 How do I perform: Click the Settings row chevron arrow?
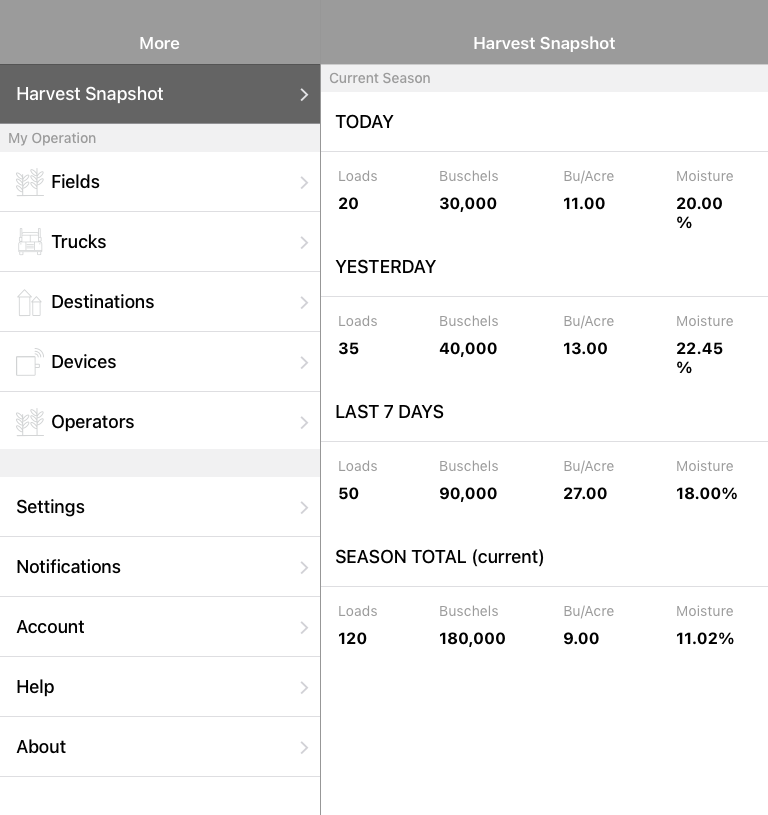(x=304, y=507)
